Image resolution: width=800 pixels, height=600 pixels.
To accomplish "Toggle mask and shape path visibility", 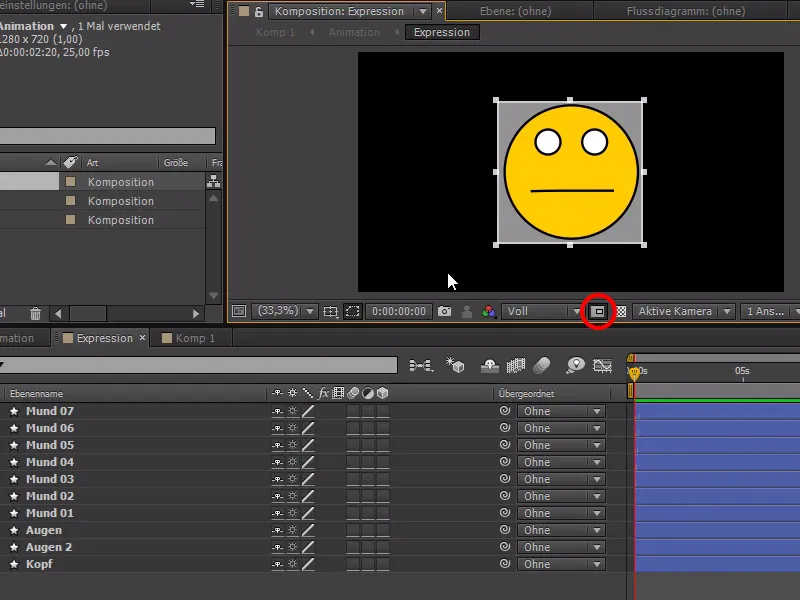I will pyautogui.click(x=353, y=311).
